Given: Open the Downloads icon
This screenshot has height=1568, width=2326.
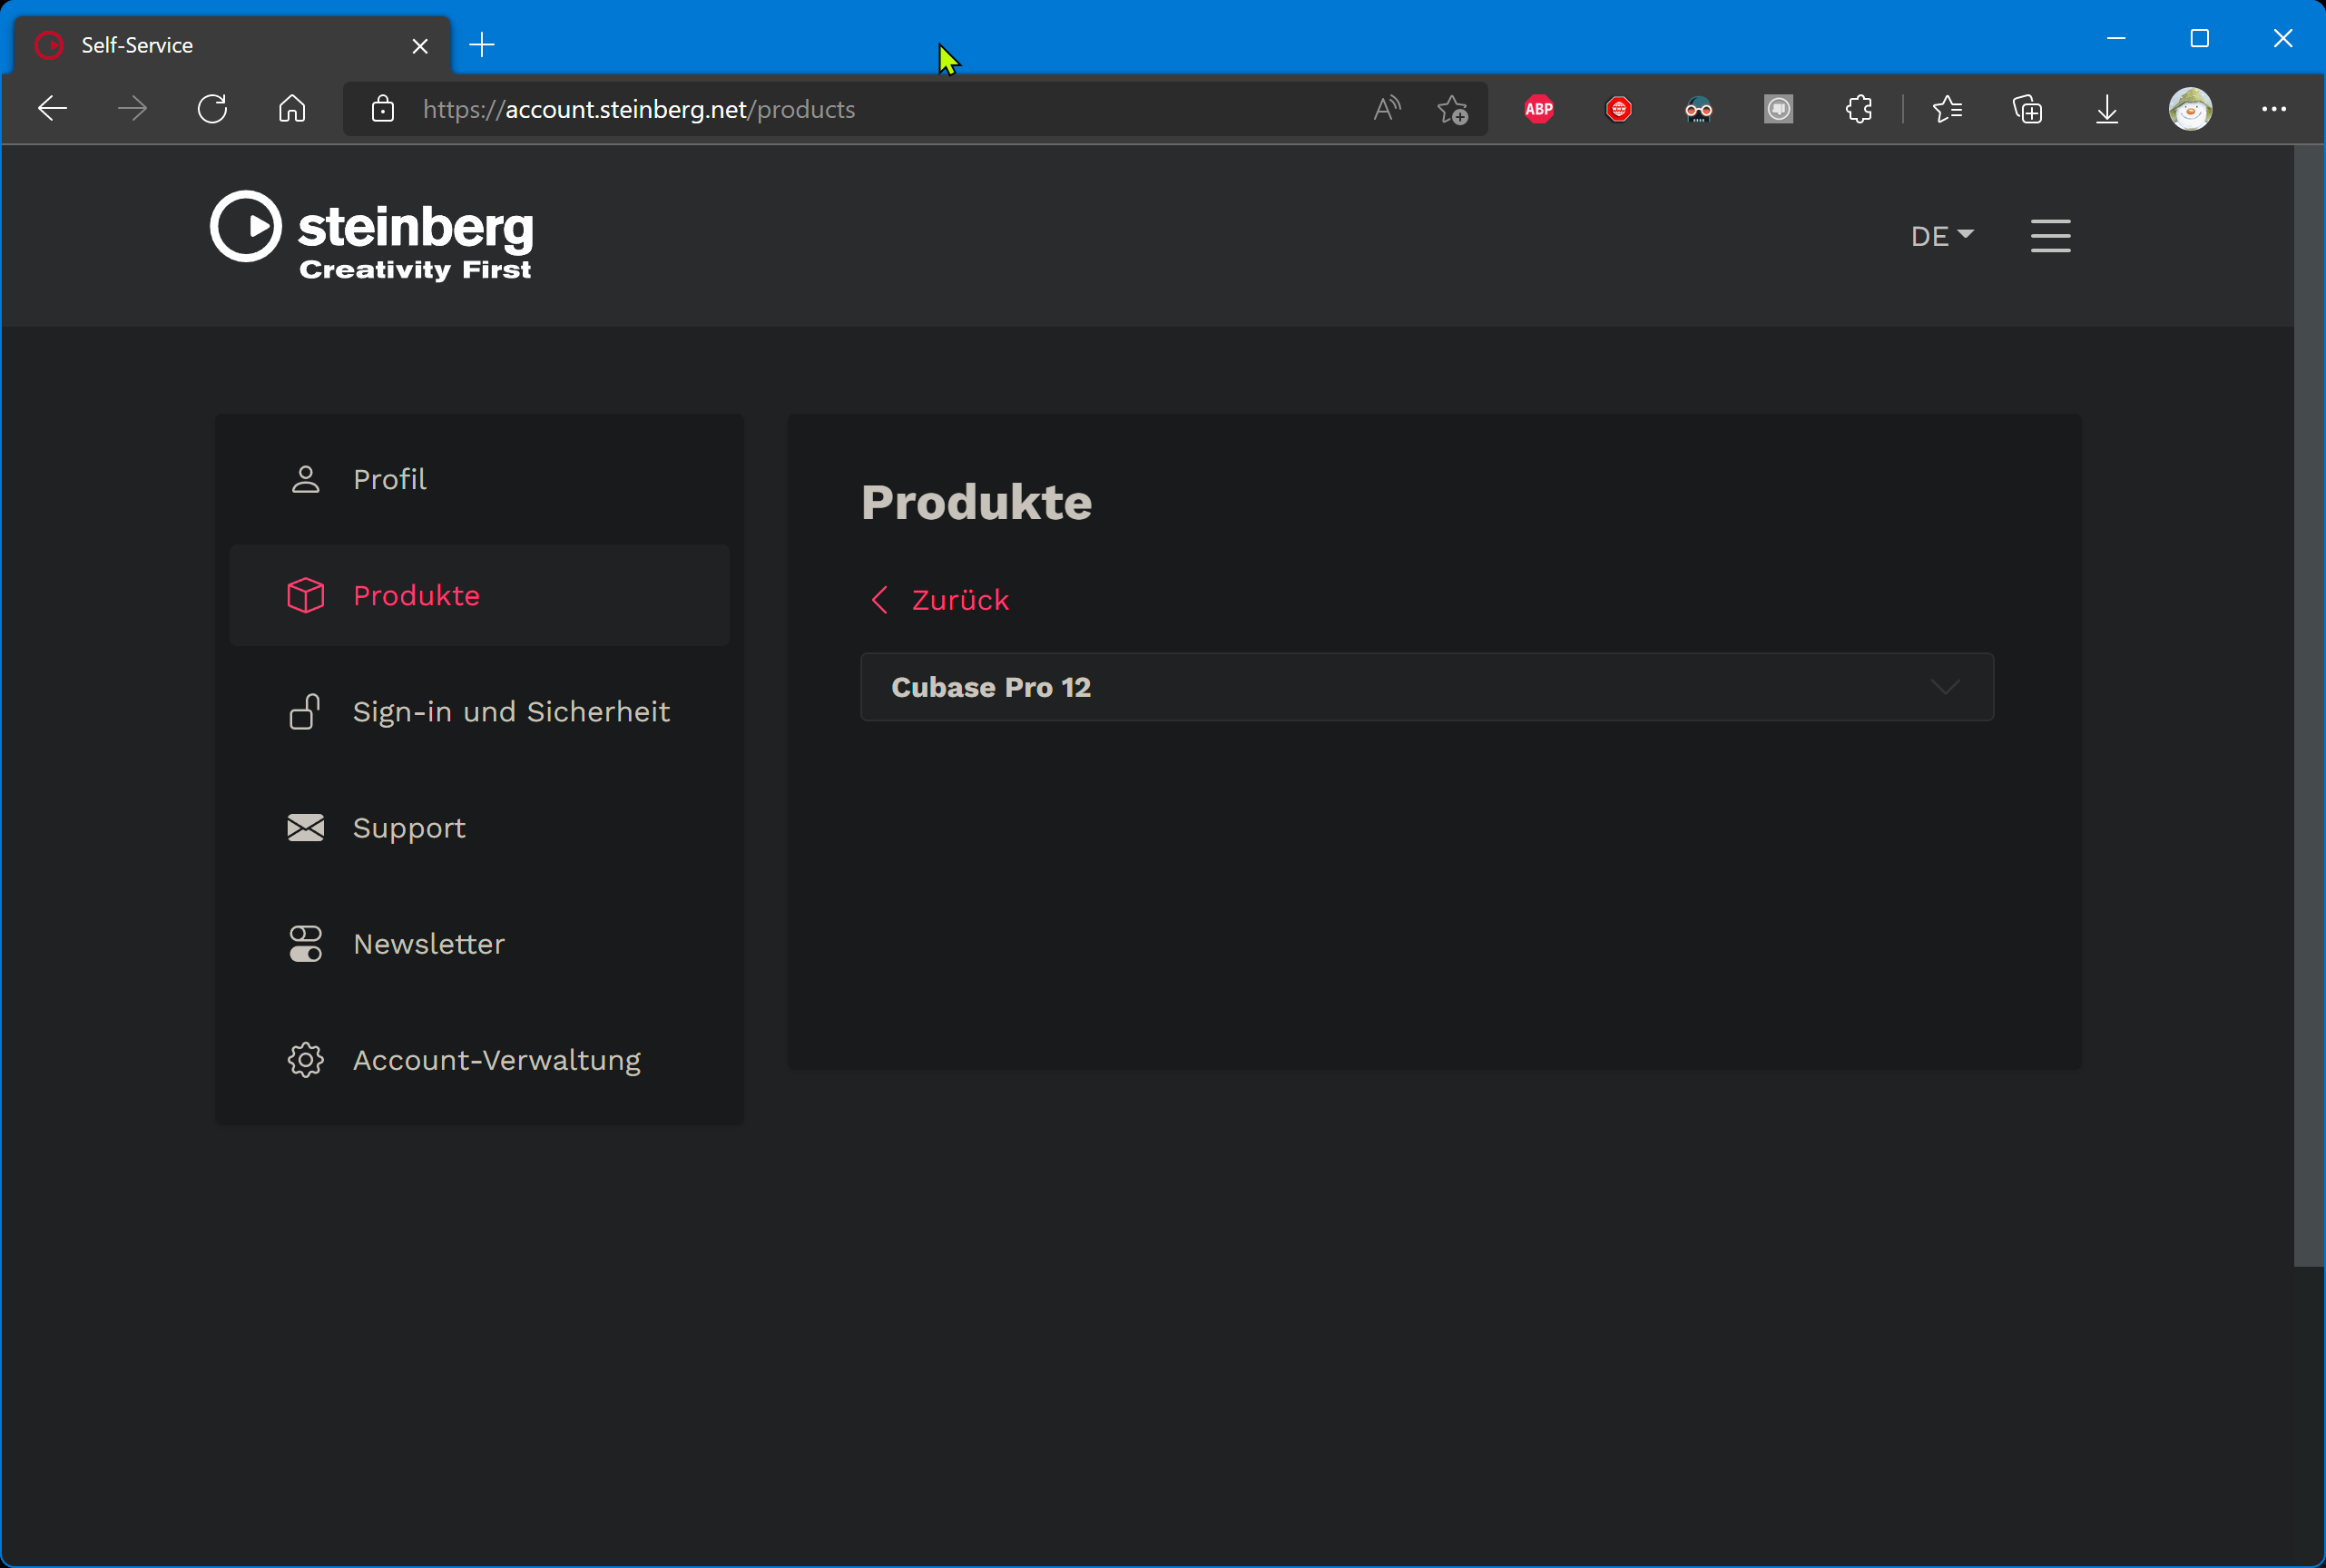Looking at the screenshot, I should (x=2107, y=109).
